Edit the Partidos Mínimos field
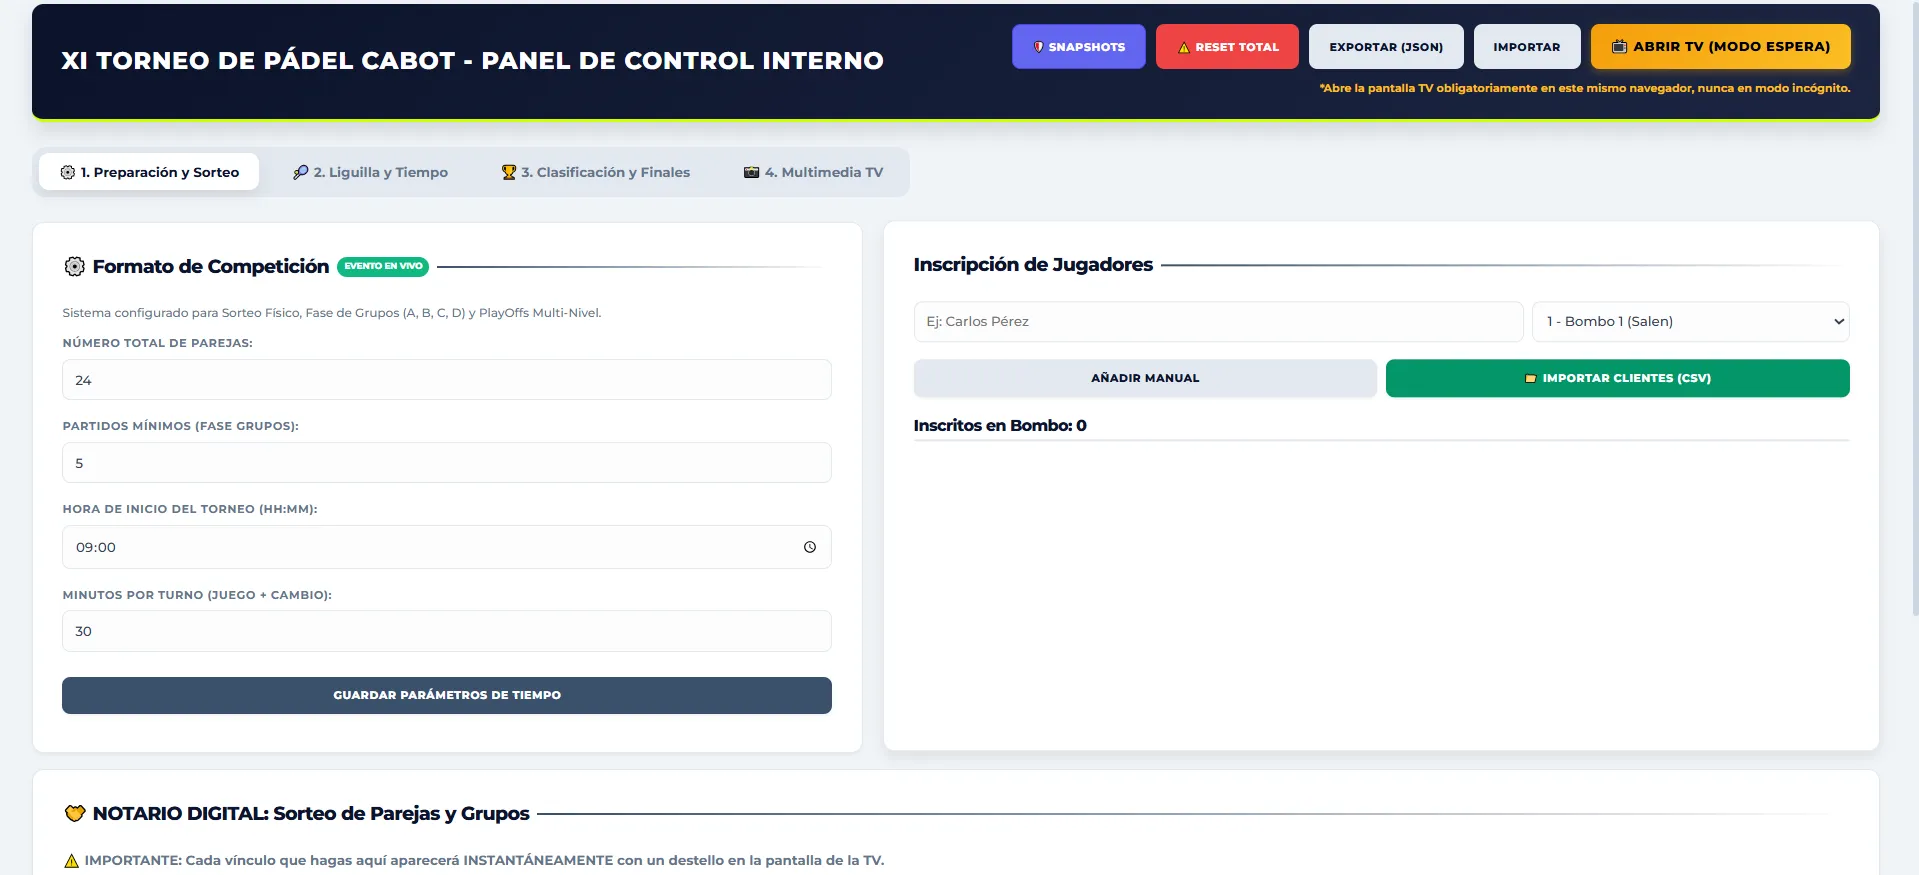The image size is (1919, 875). 447,463
